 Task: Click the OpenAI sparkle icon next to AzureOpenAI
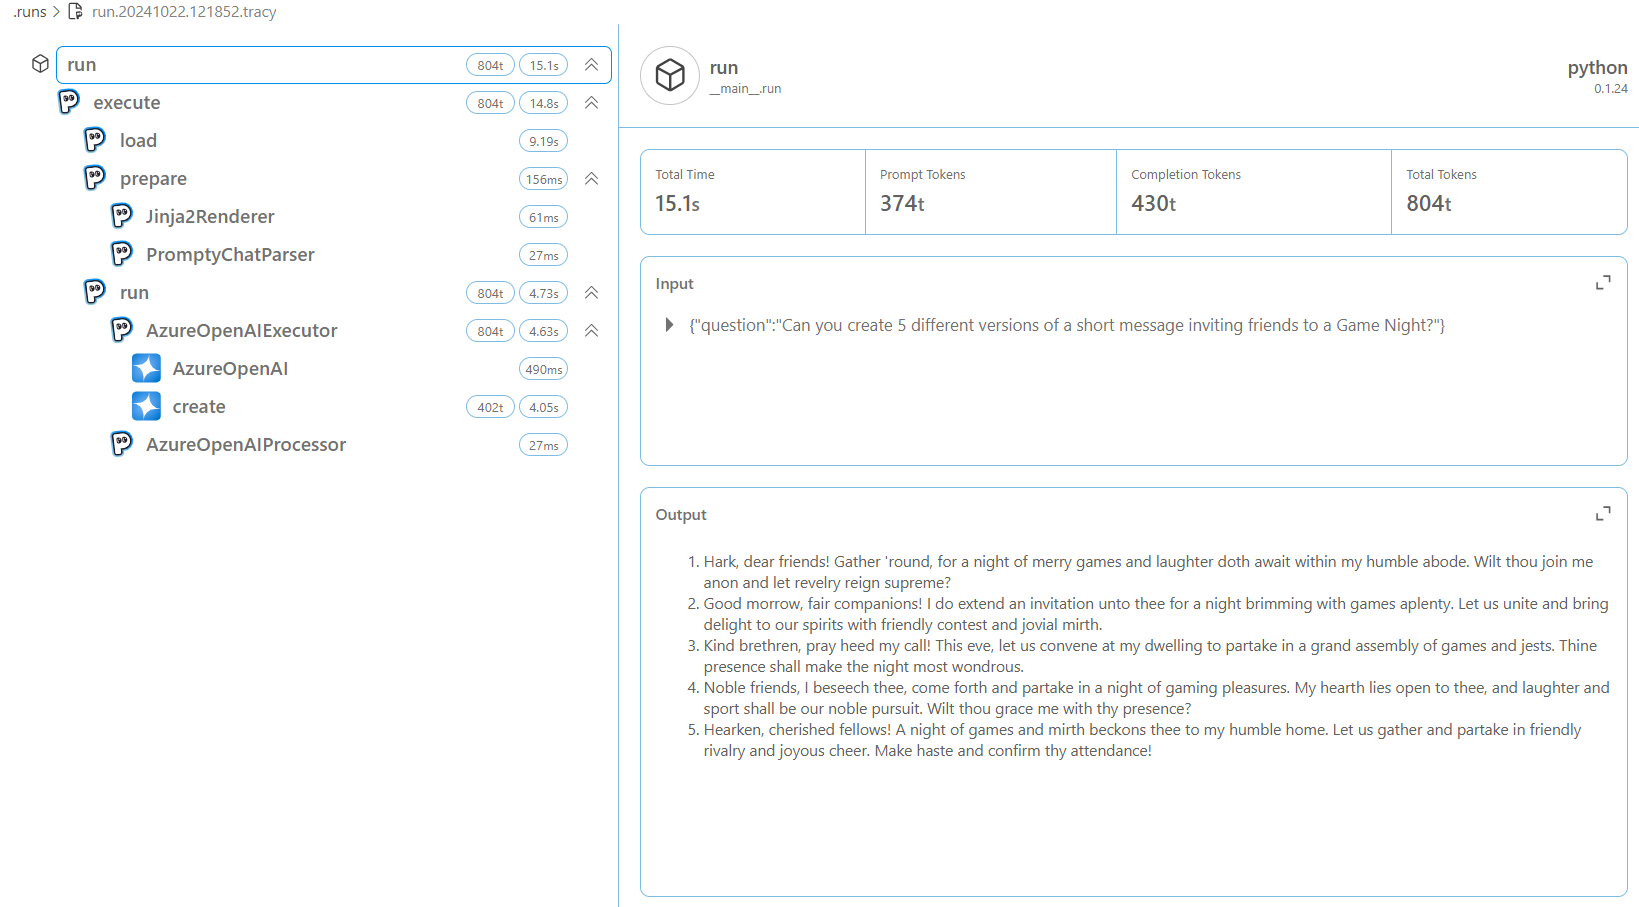[147, 369]
